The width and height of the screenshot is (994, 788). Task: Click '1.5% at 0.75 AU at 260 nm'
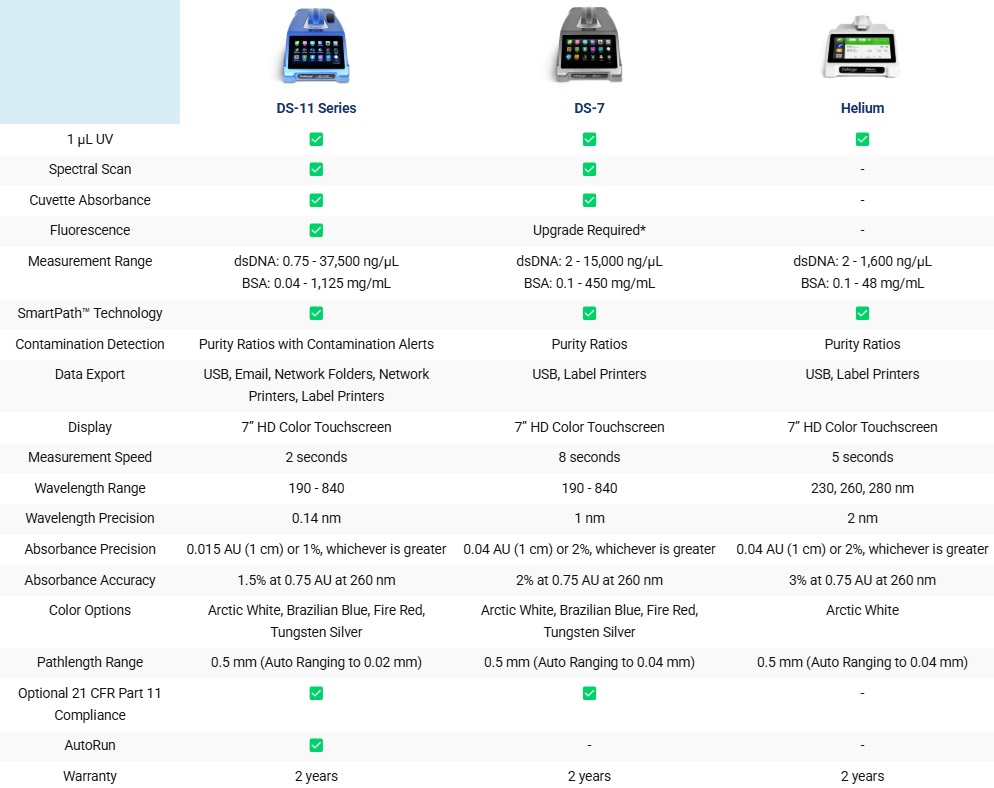[x=316, y=580]
